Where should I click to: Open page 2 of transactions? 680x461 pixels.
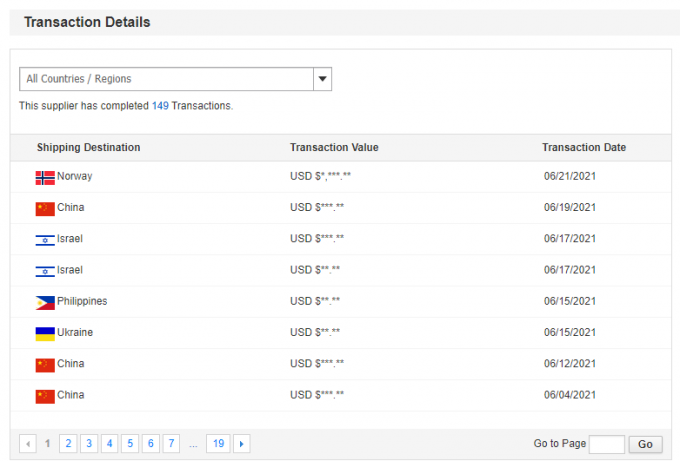(x=68, y=443)
